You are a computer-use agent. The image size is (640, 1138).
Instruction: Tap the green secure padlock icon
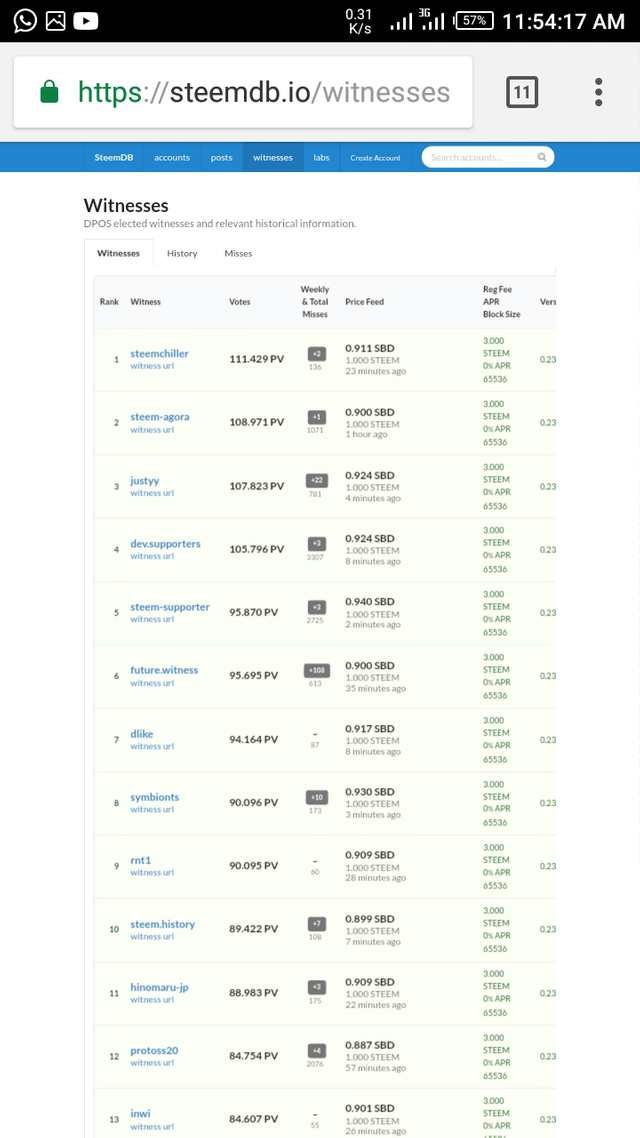coord(49,92)
